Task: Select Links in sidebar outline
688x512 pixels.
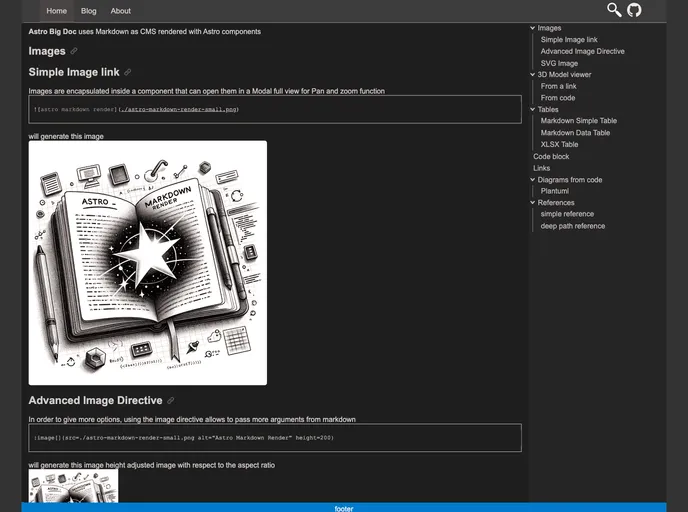Action: coord(541,168)
